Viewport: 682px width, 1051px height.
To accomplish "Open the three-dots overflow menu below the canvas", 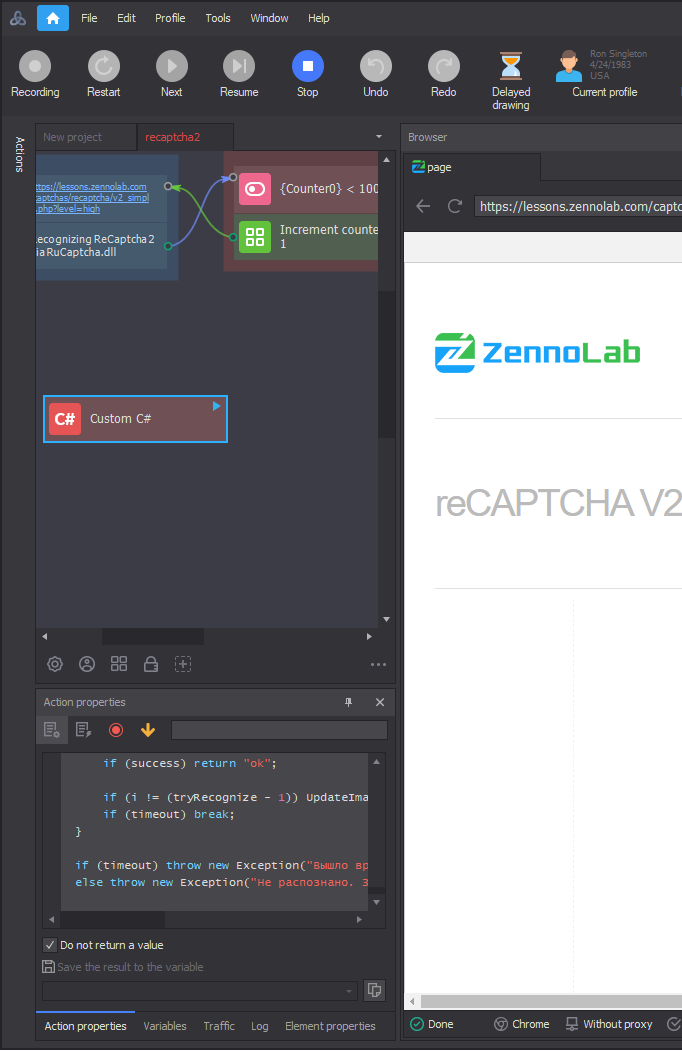I will 378,664.
